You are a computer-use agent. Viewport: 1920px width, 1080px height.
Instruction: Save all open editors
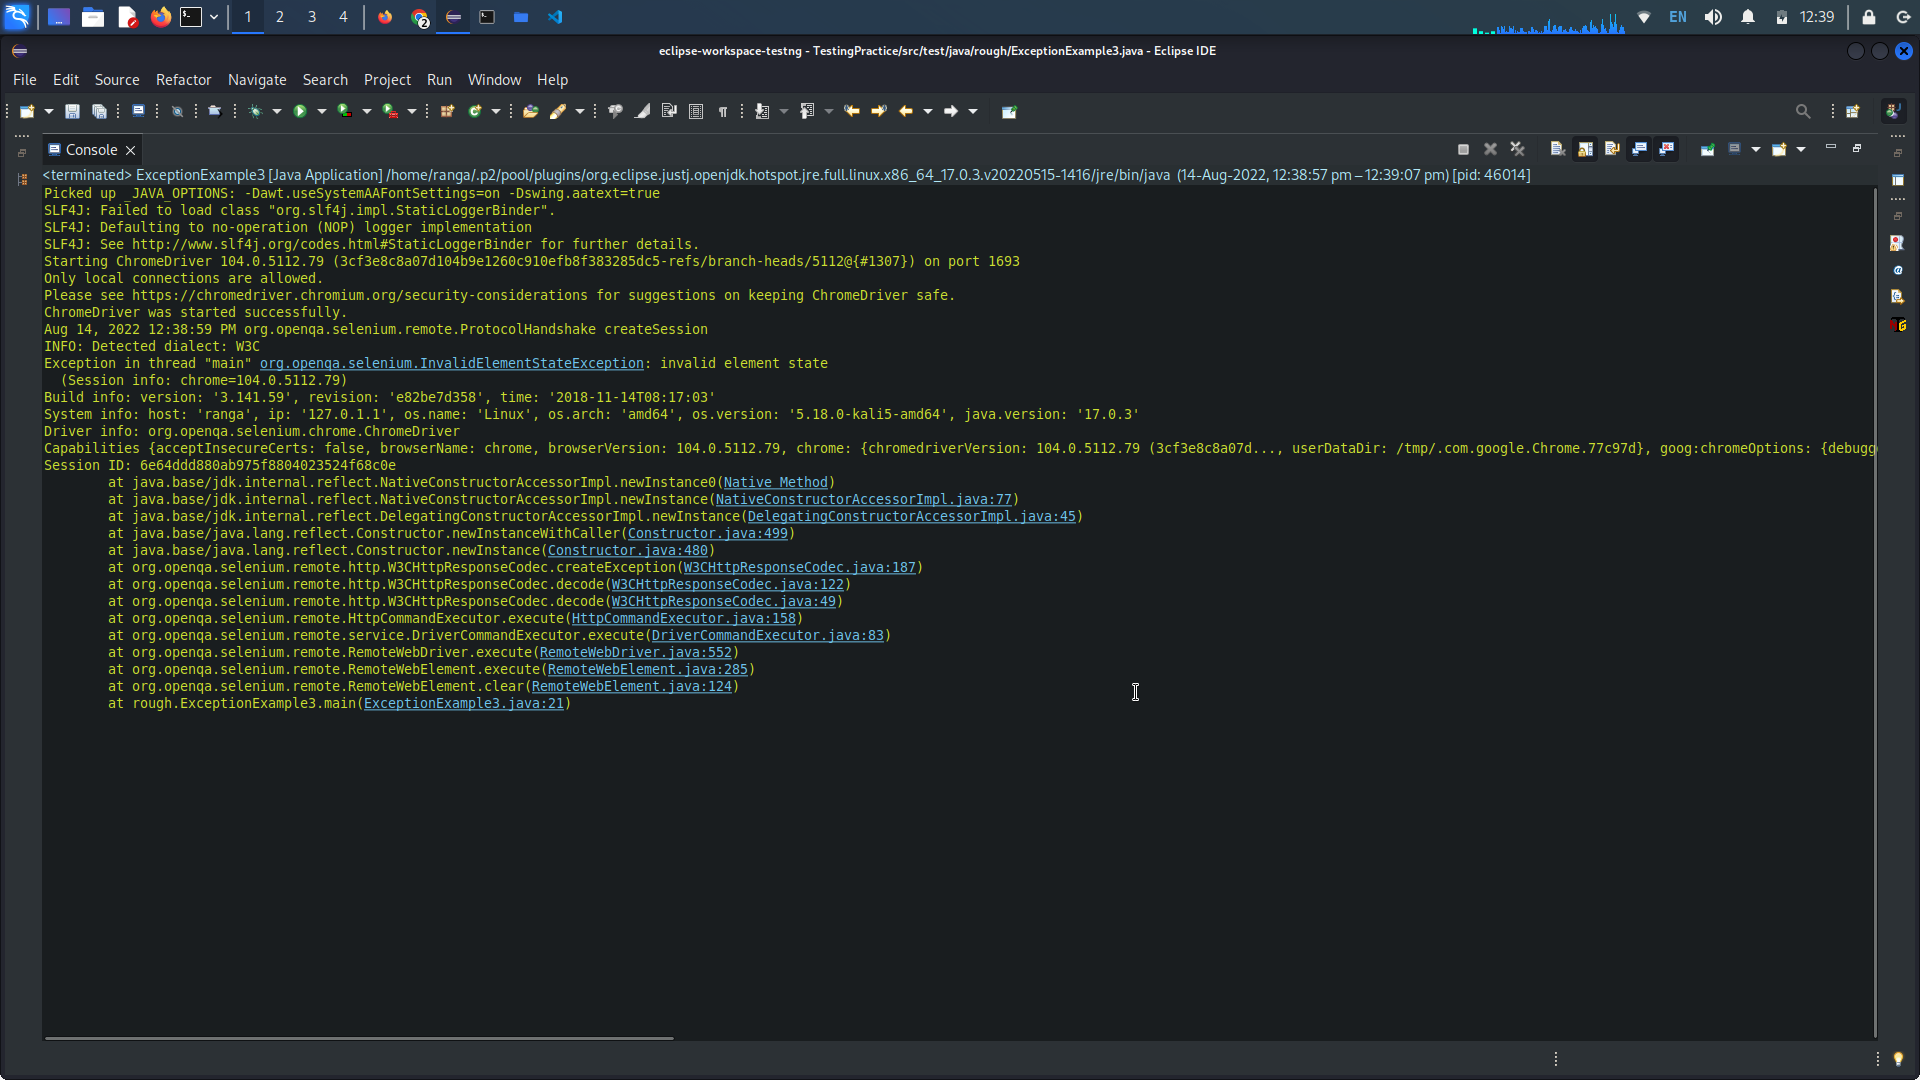point(100,111)
